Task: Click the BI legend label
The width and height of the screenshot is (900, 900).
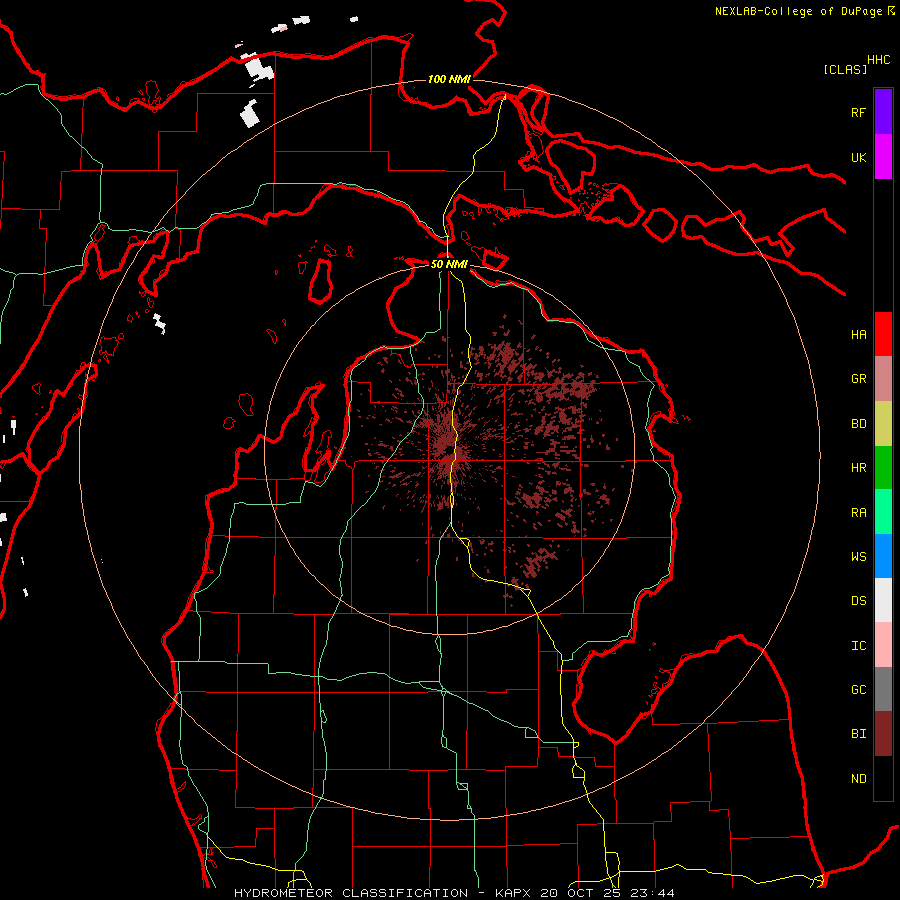Action: (x=858, y=734)
